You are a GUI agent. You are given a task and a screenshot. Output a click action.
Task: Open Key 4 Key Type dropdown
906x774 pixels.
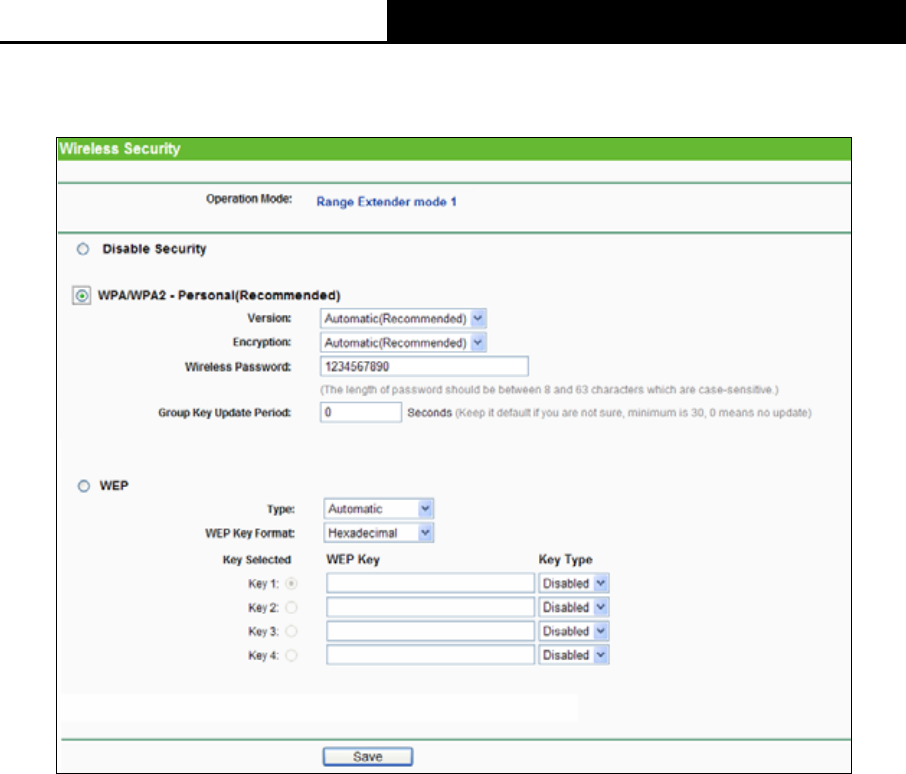coord(574,655)
